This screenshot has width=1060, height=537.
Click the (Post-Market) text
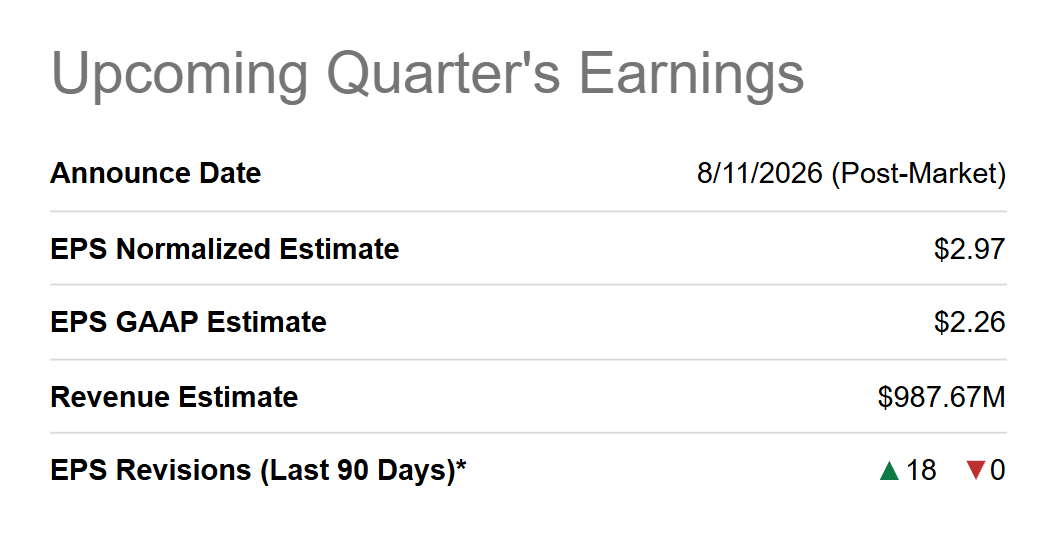coord(918,174)
